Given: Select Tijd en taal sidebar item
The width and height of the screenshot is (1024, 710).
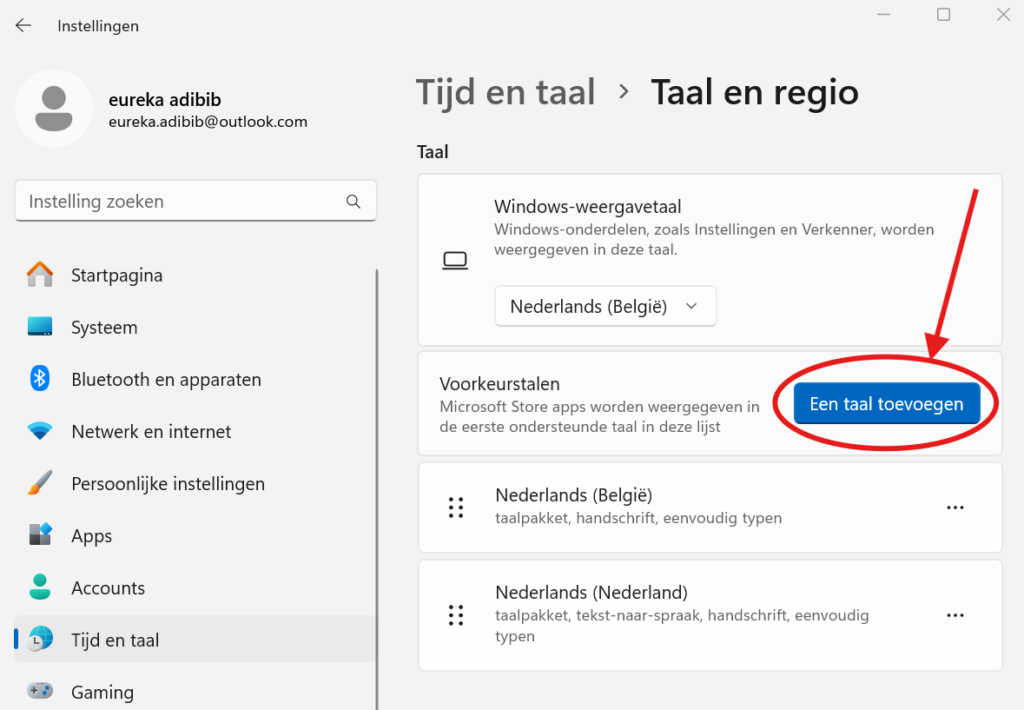Looking at the screenshot, I should pos(115,640).
